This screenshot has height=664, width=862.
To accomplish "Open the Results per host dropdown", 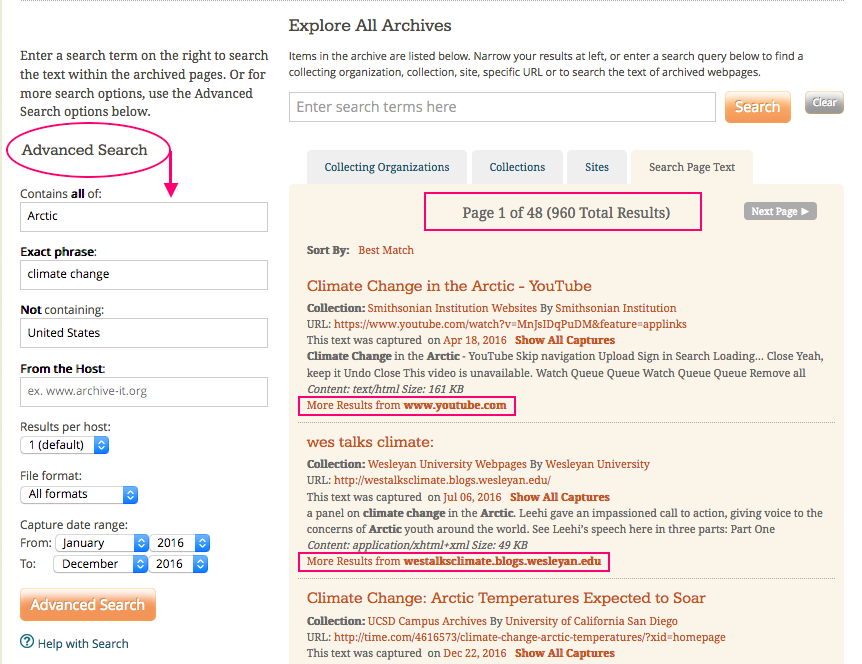I will 64,444.
